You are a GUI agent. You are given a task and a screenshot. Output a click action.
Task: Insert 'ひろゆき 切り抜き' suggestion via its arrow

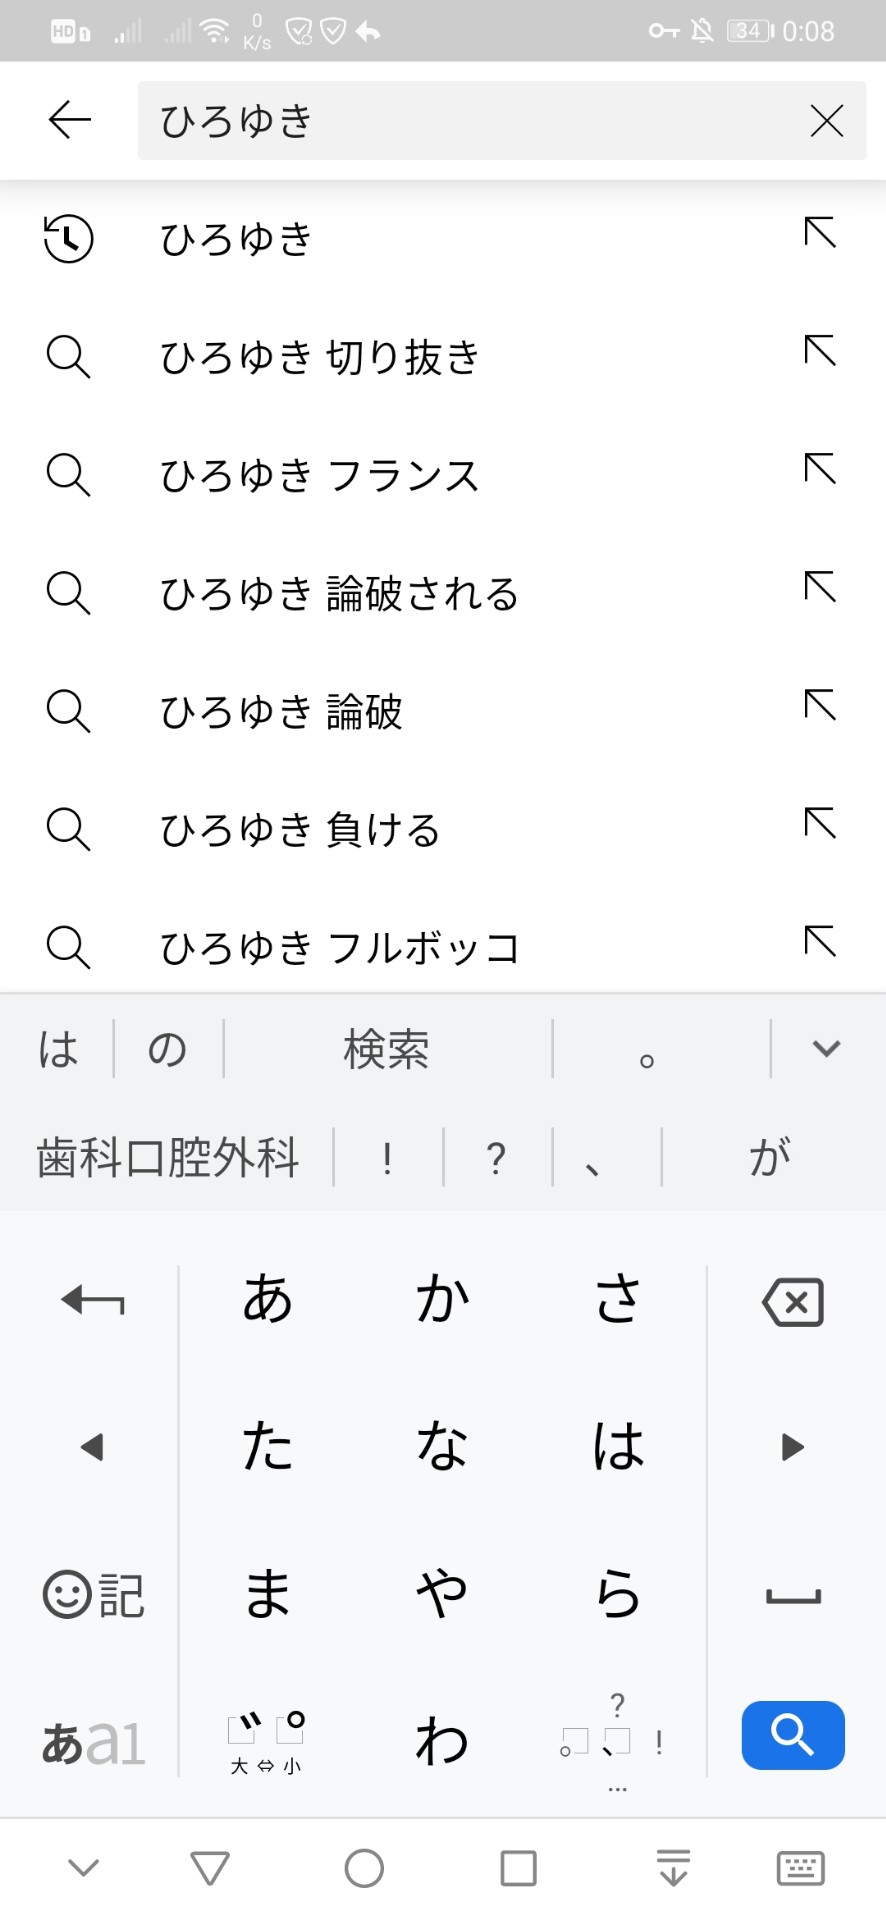pos(820,351)
